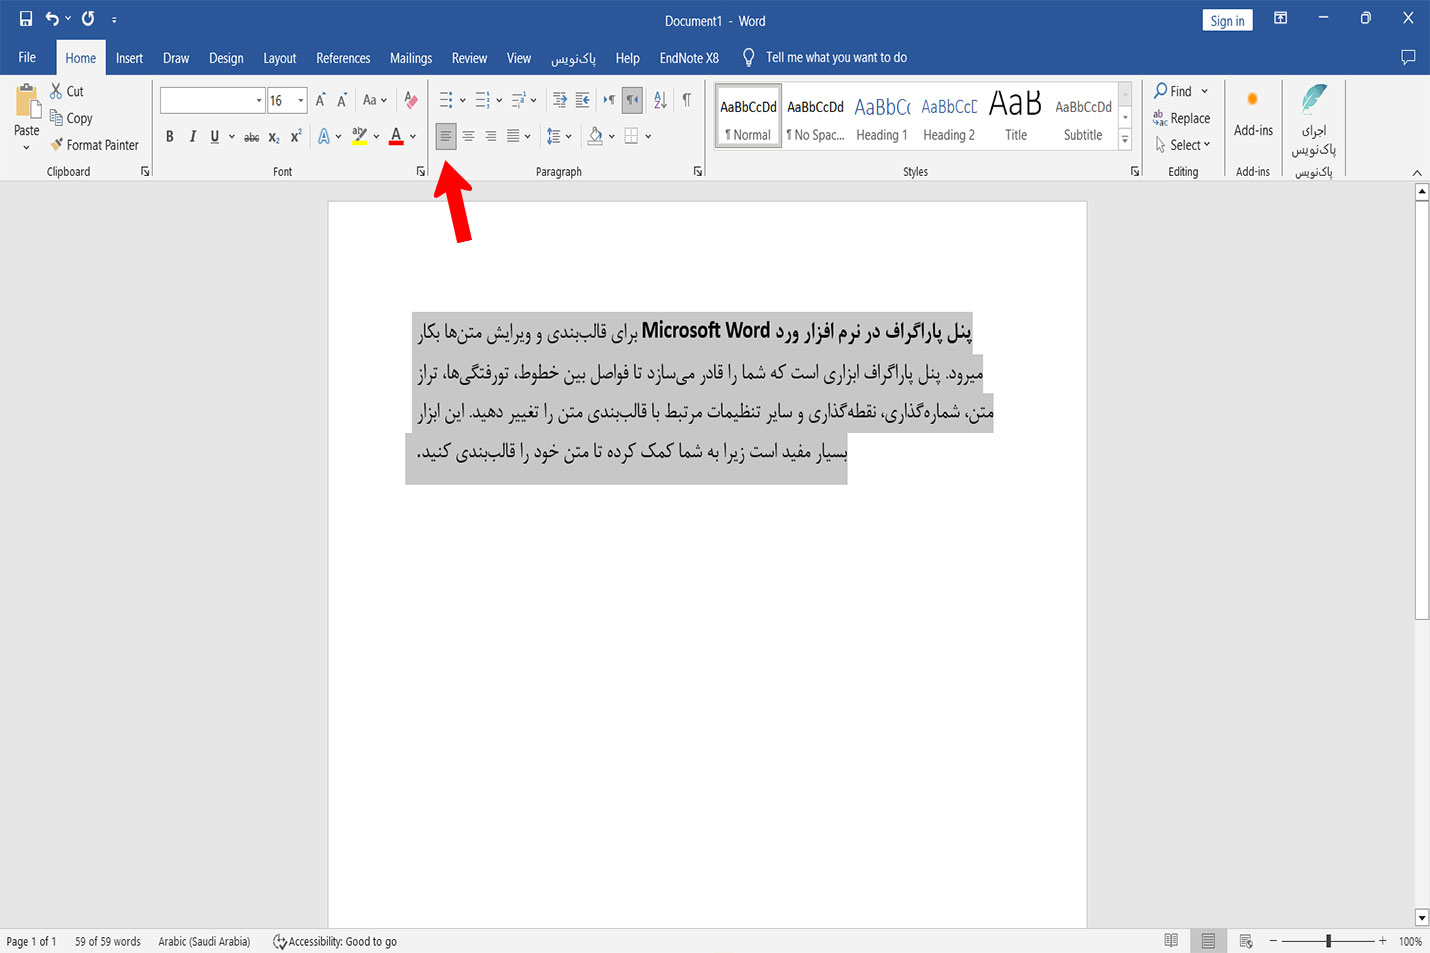Check Accessibility status in status bar
1430x953 pixels.
[335, 941]
